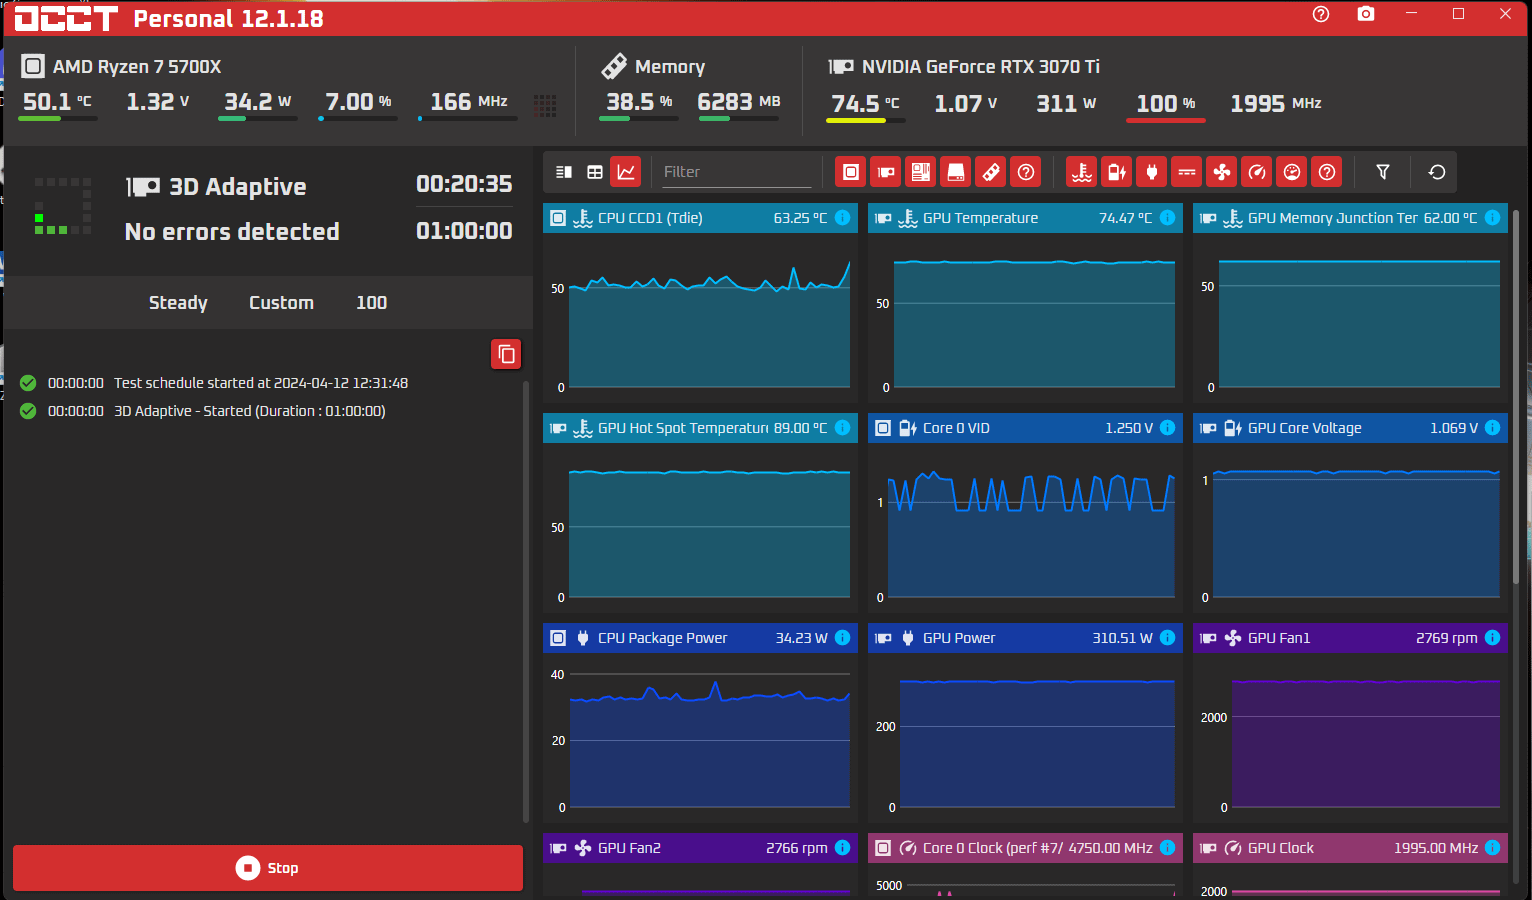Toggle the storage drive sensor filter
1532x900 pixels.
click(956, 172)
